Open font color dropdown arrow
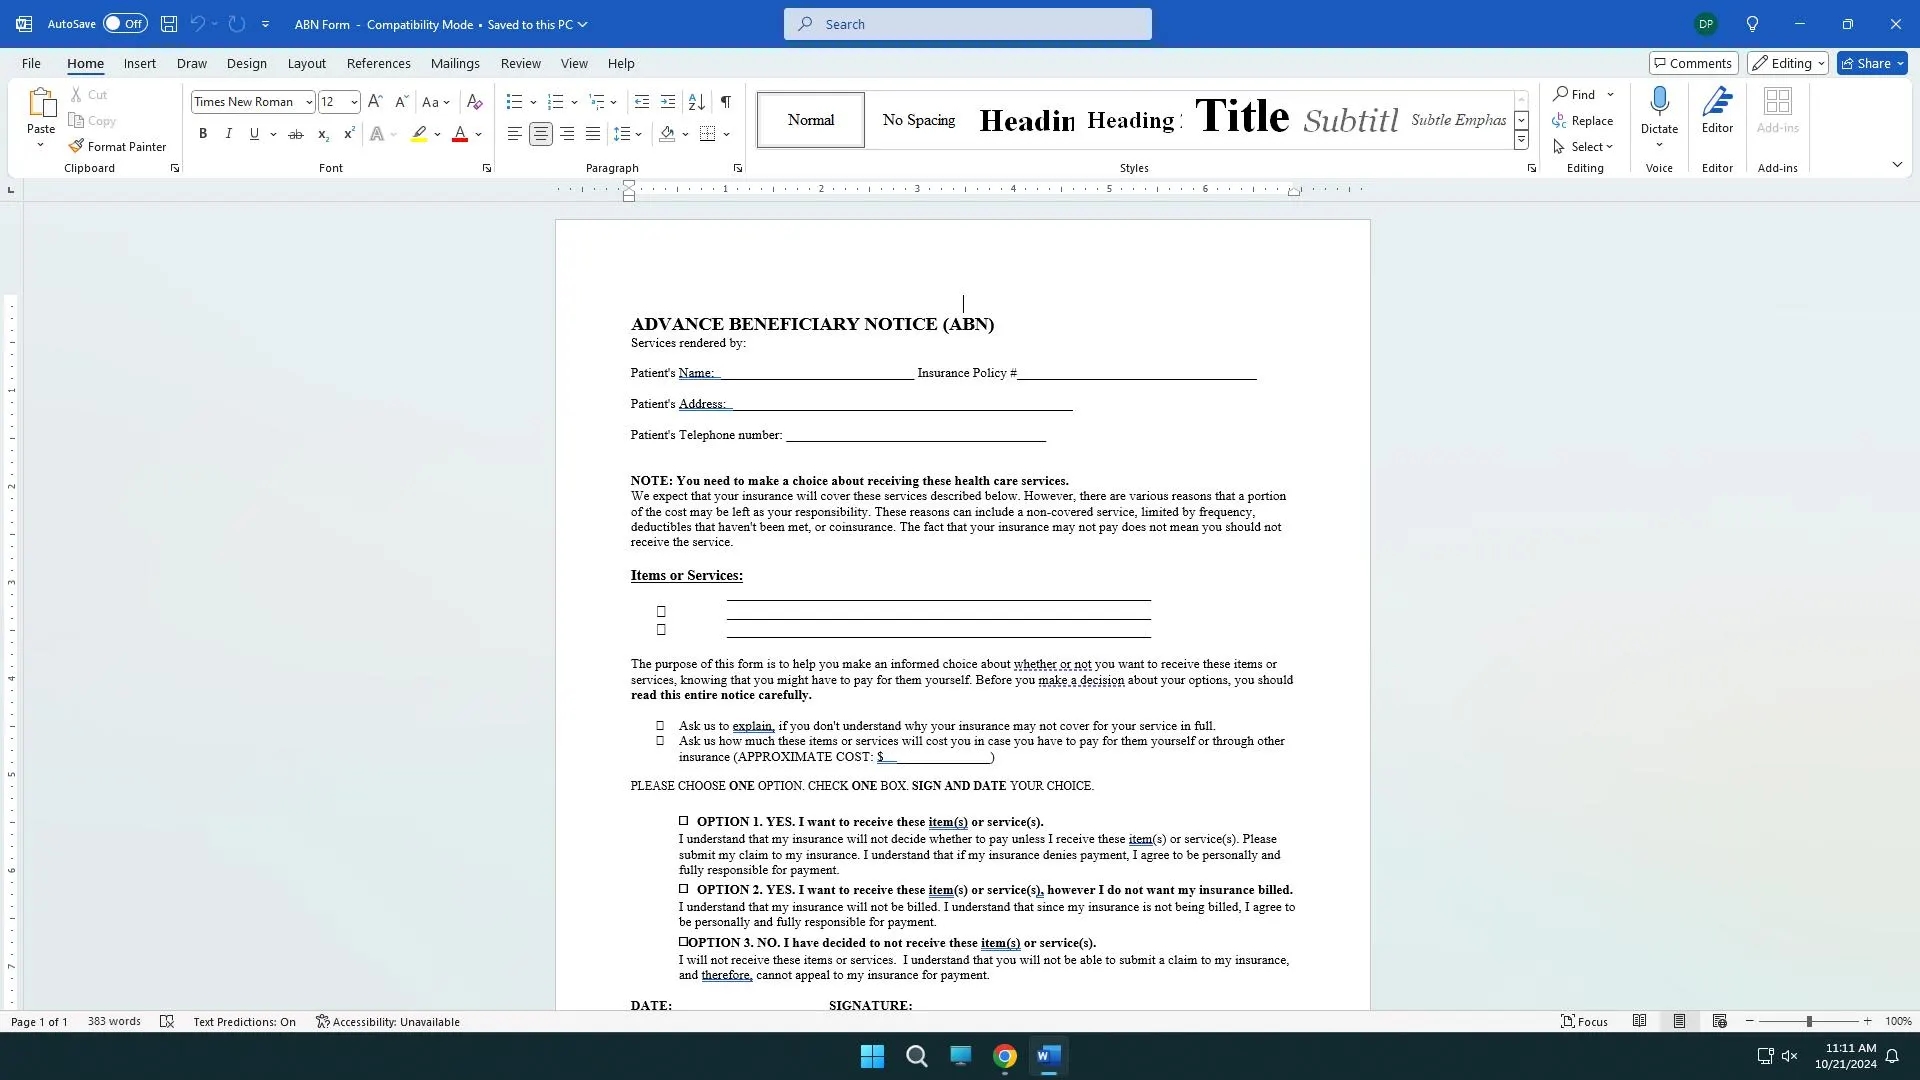Screen dimensions: 1920x1080 tap(479, 134)
